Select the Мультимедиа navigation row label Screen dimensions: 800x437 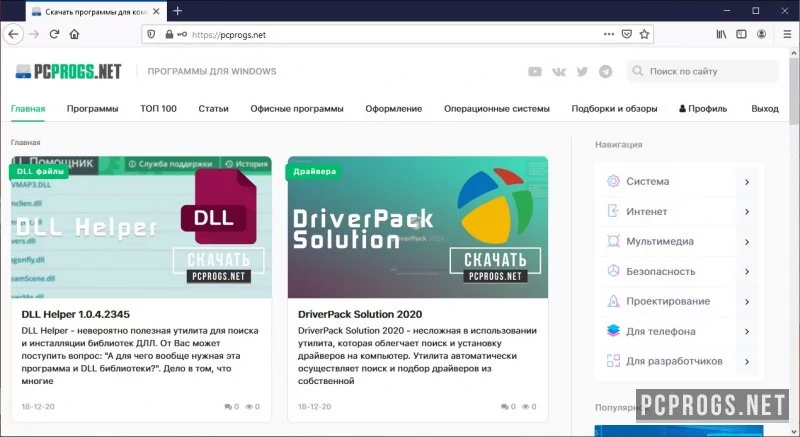[x=660, y=241]
